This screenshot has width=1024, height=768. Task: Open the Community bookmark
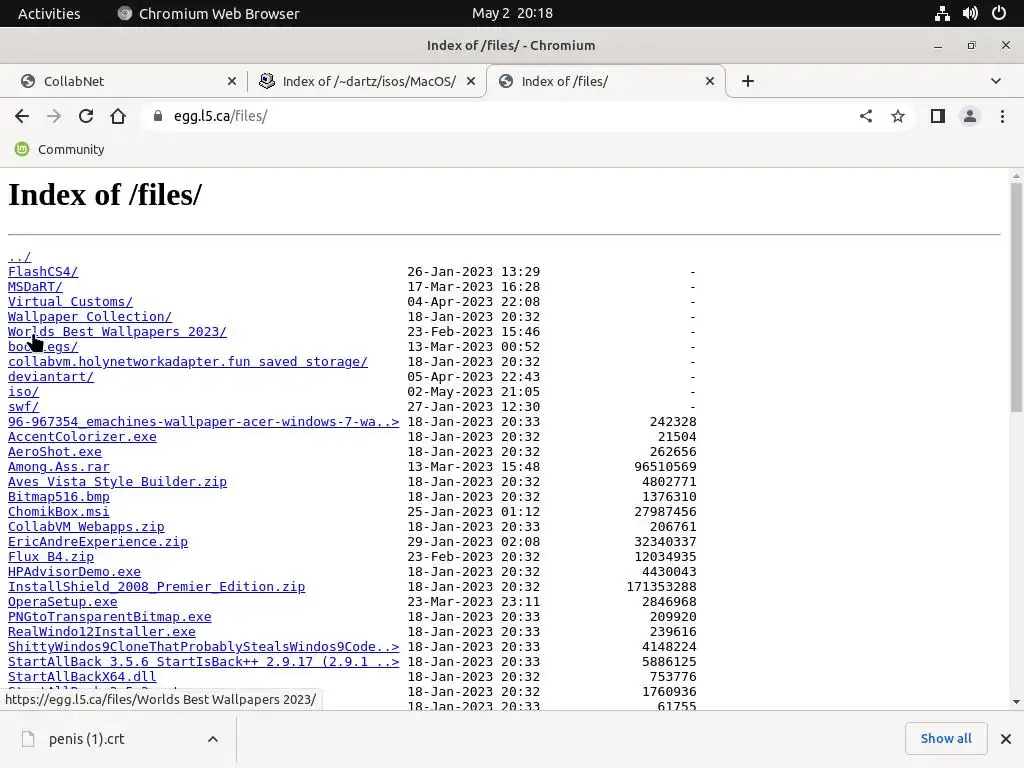[x=59, y=149]
